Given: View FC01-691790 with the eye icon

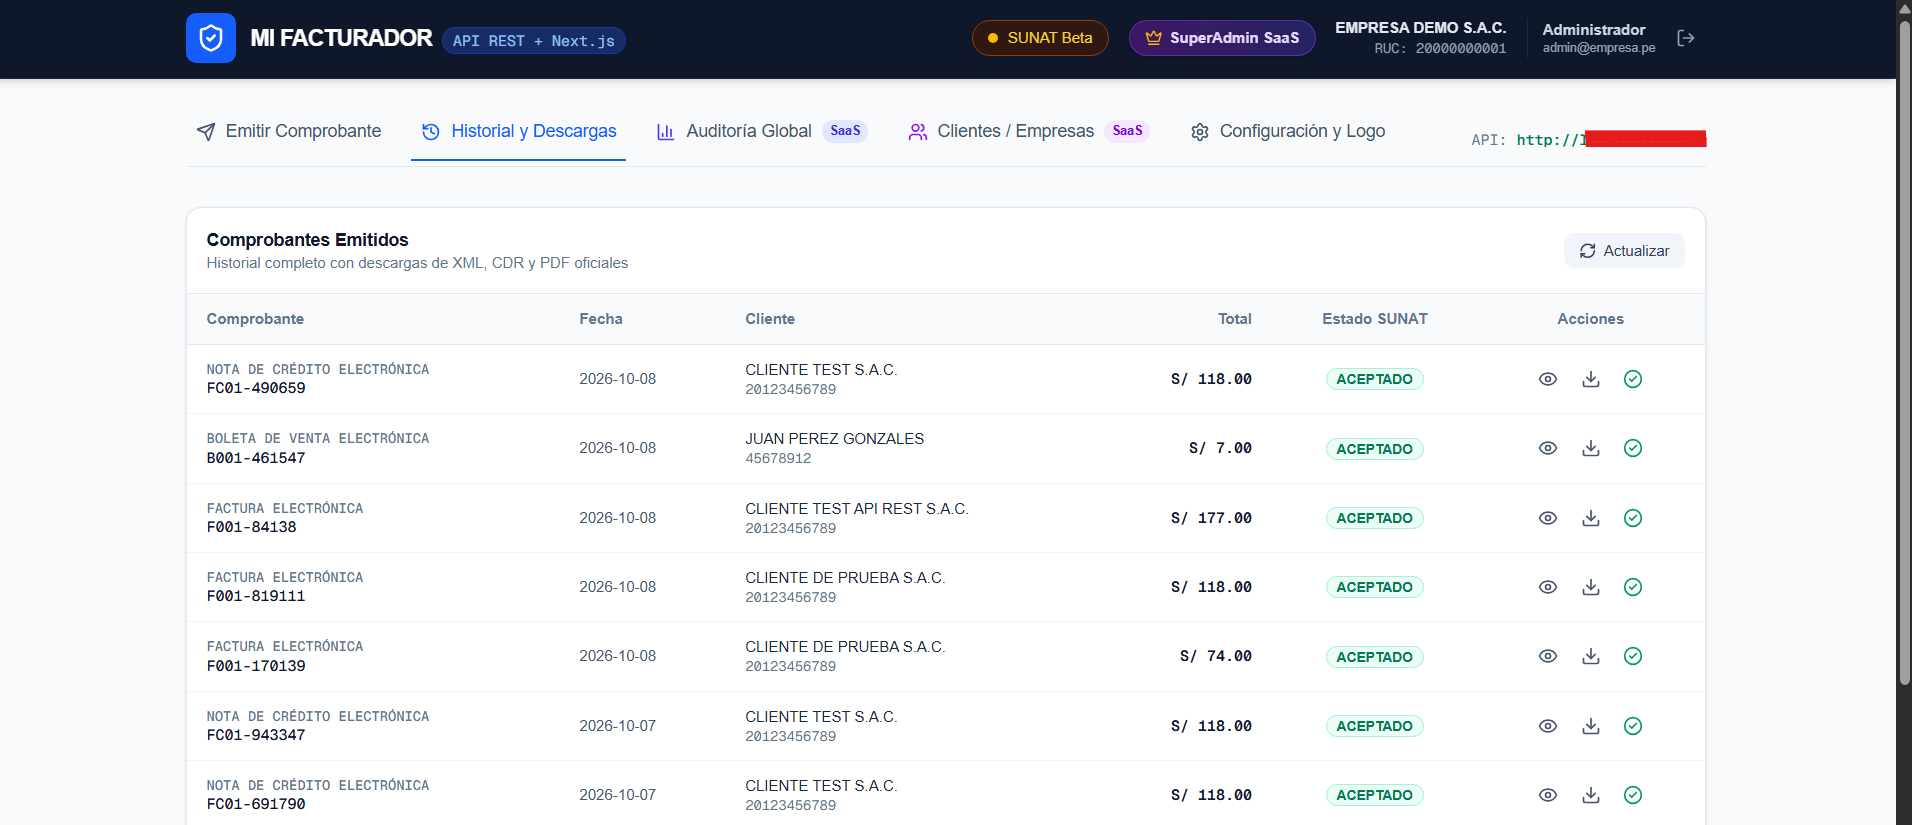Looking at the screenshot, I should (1548, 795).
